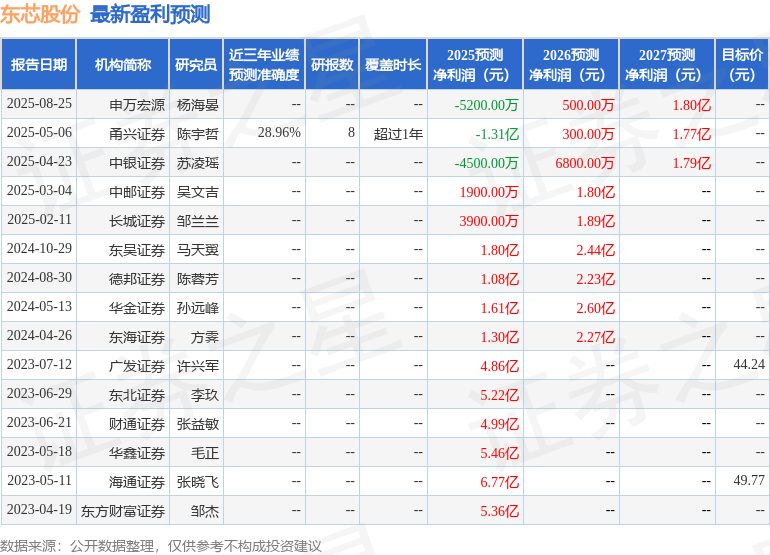Click the 东芯股份 title text
This screenshot has width=770, height=555.
click(39, 14)
